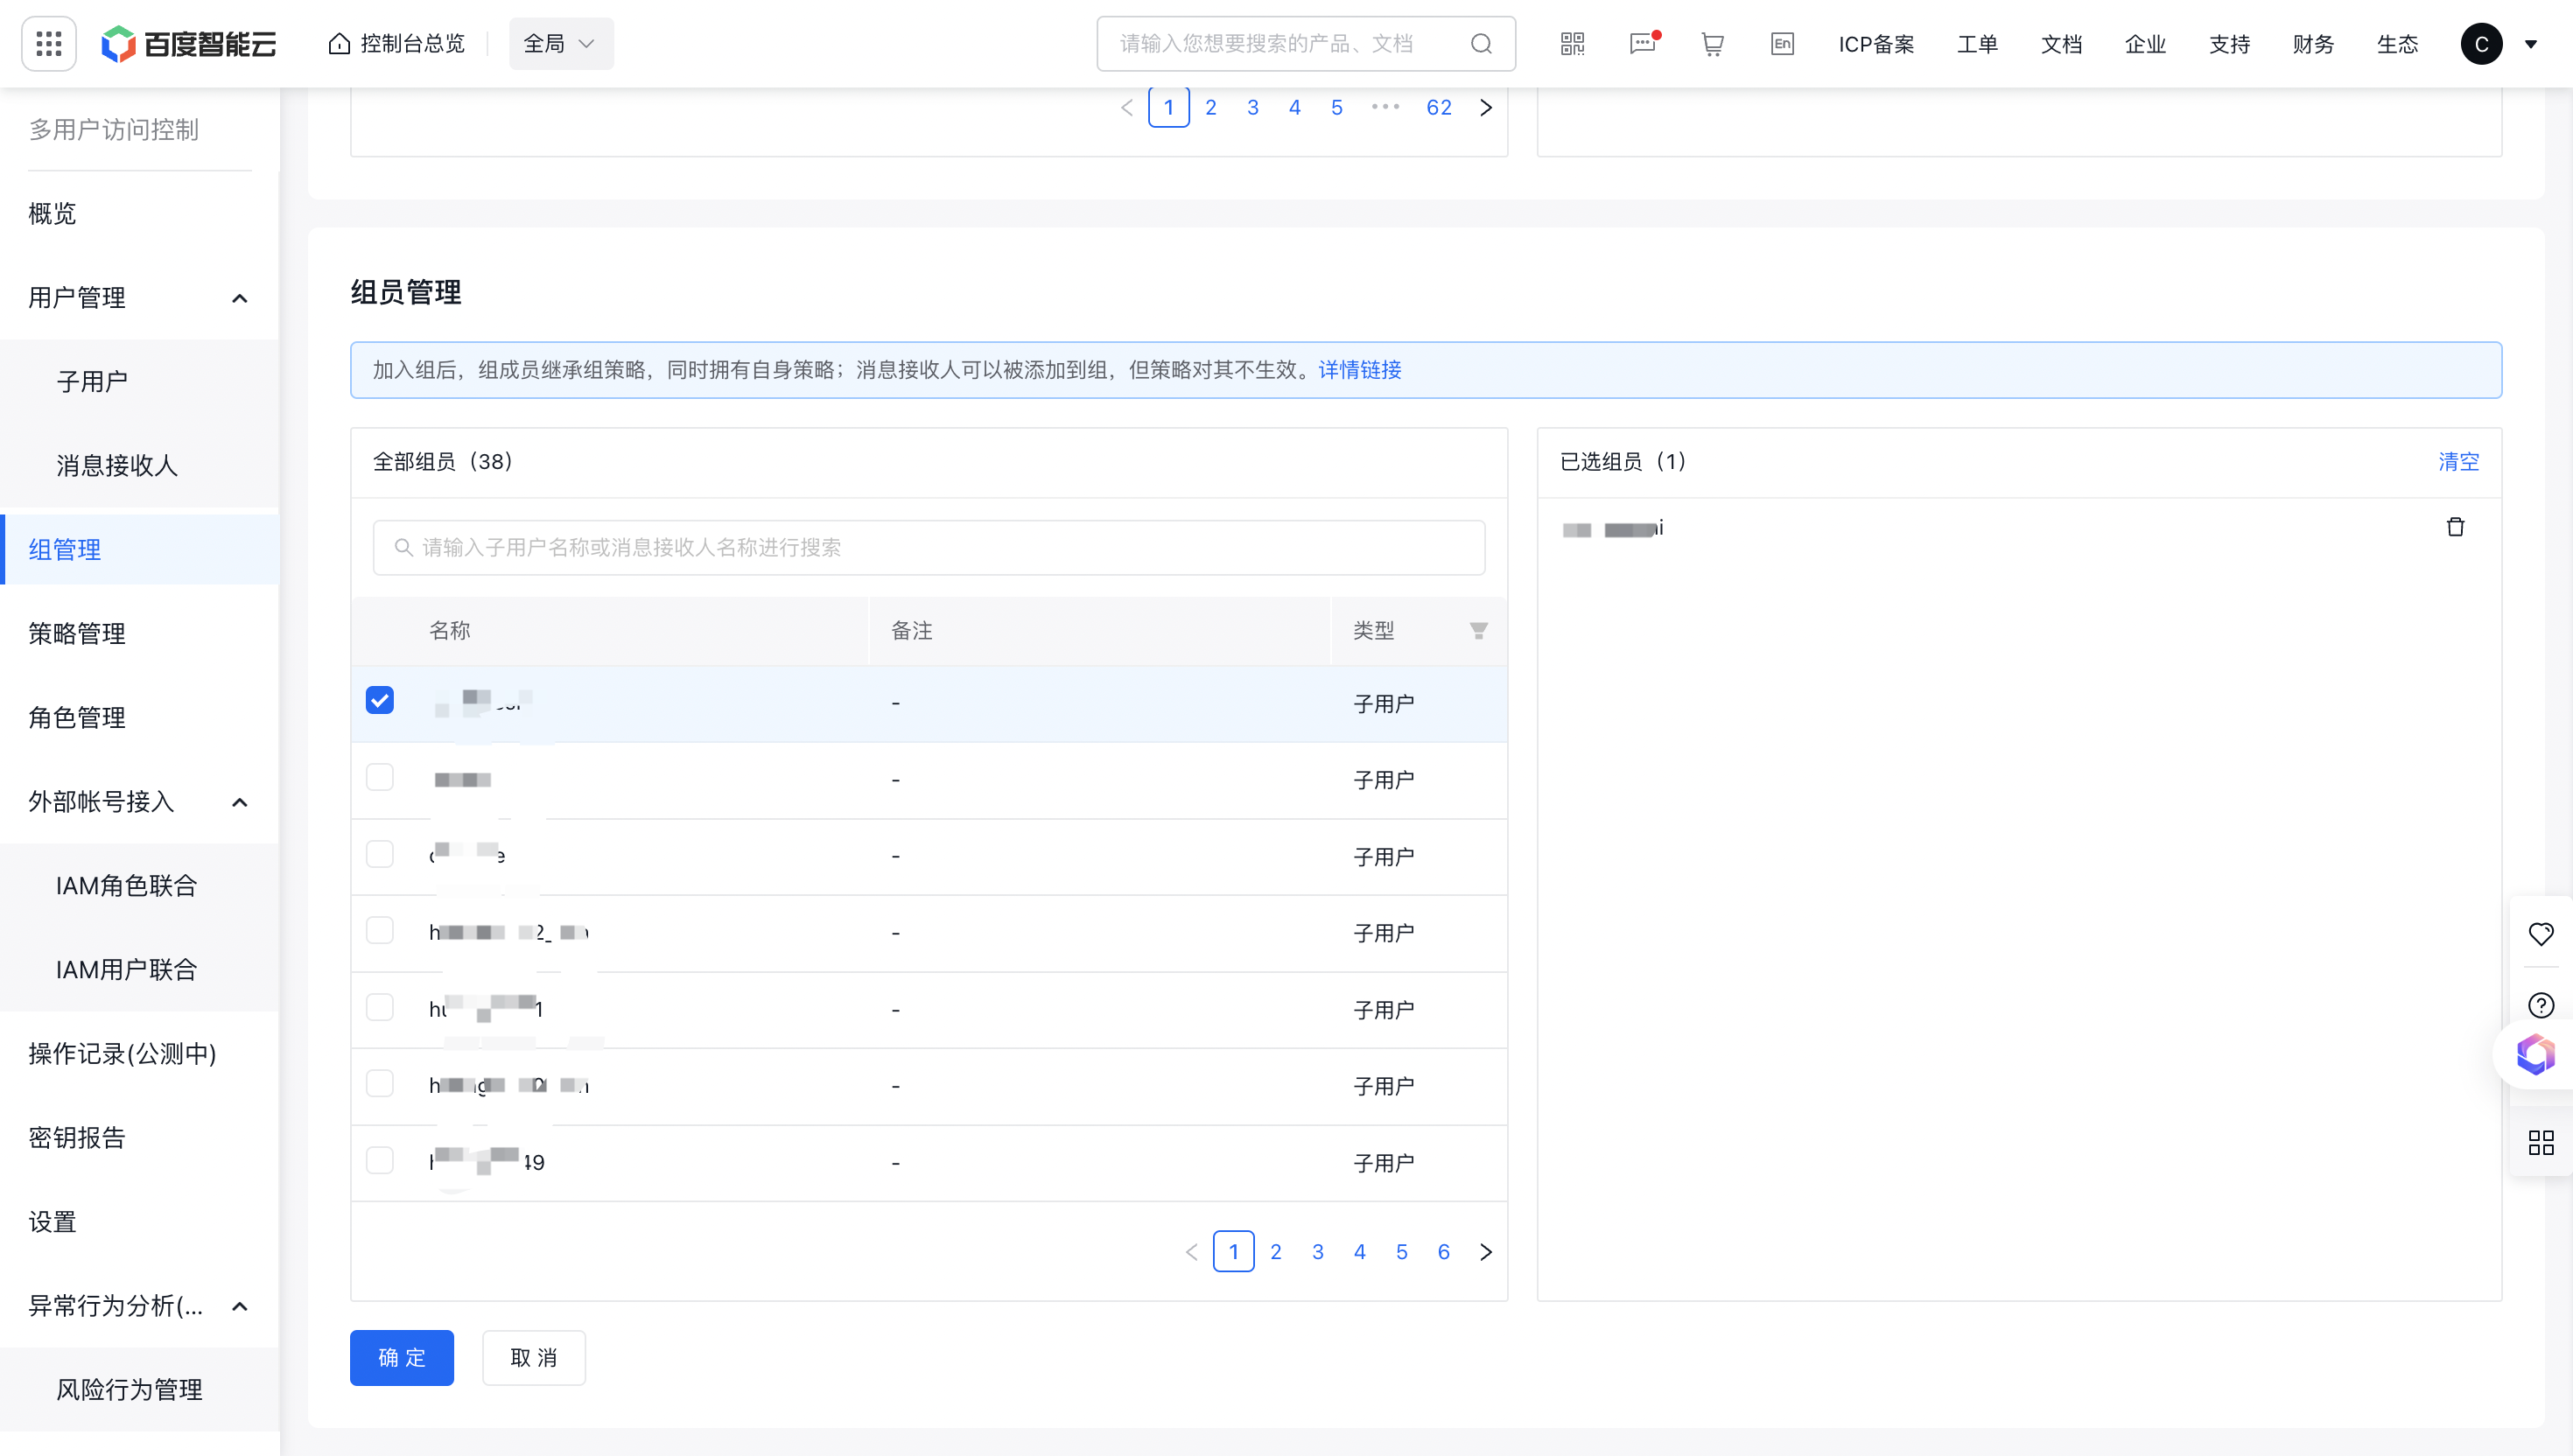Open 工单 in top navigation

pyautogui.click(x=1977, y=44)
